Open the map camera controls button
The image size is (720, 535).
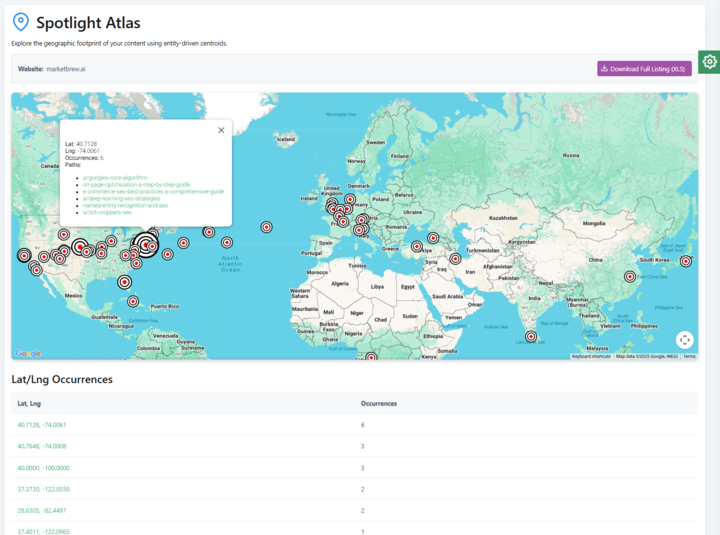tap(685, 340)
